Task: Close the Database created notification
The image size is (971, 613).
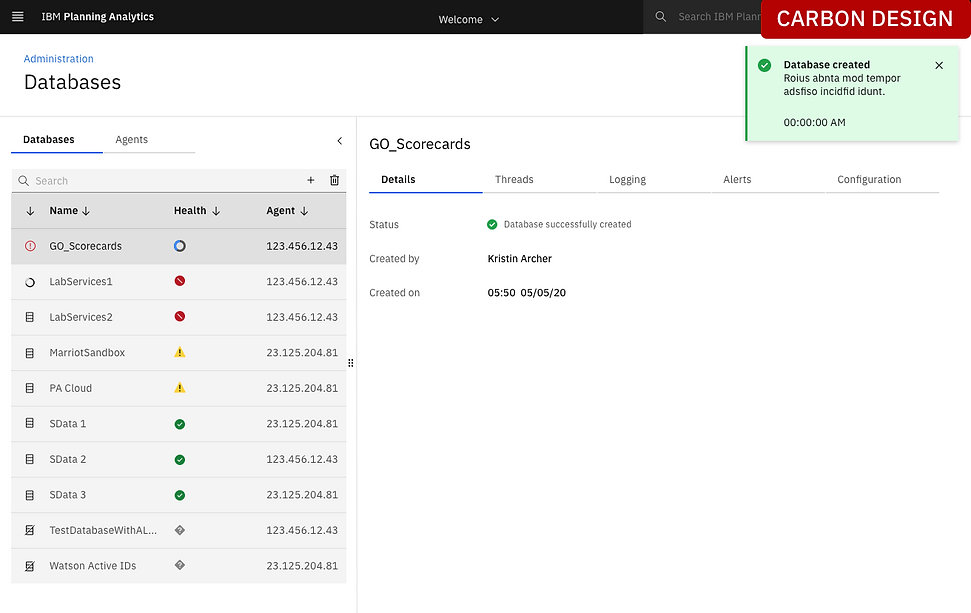Action: pyautogui.click(x=939, y=65)
